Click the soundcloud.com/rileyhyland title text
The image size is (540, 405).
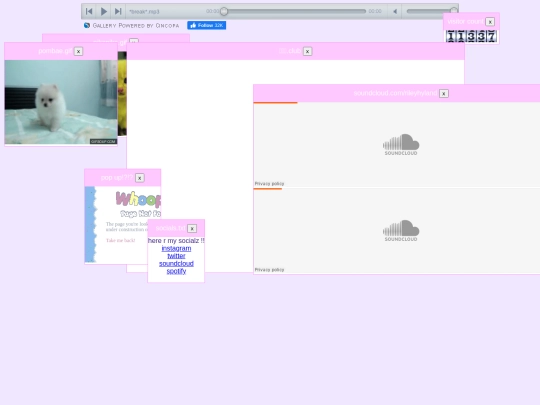pyautogui.click(x=395, y=93)
